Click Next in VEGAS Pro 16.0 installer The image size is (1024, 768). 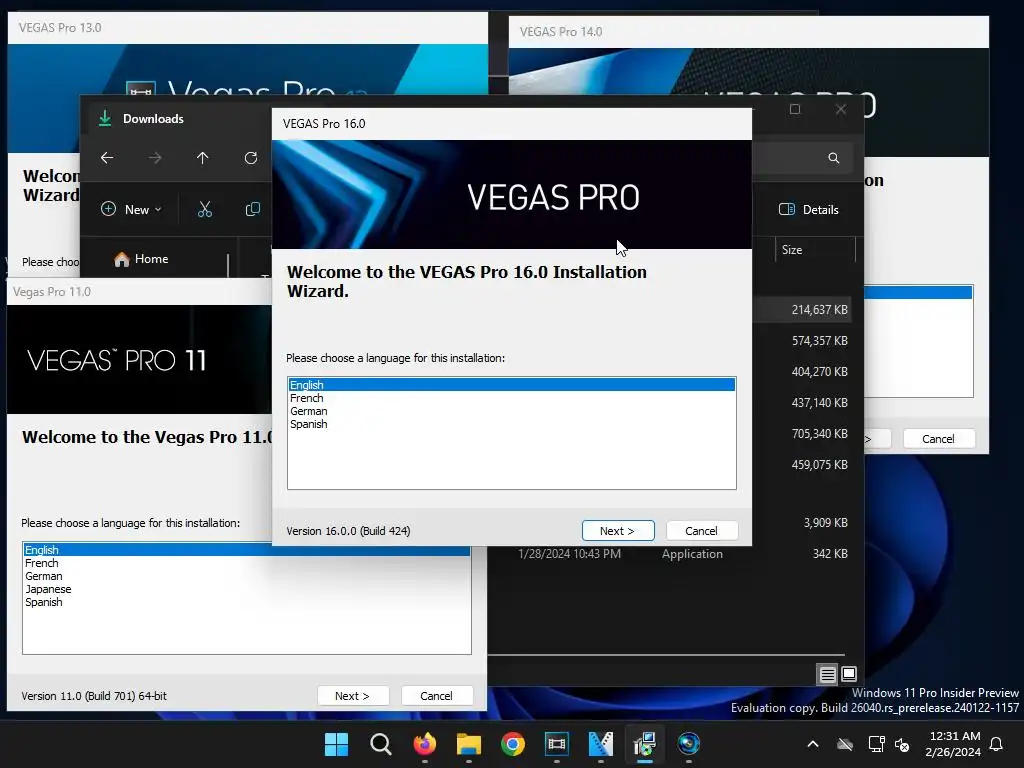coord(618,531)
